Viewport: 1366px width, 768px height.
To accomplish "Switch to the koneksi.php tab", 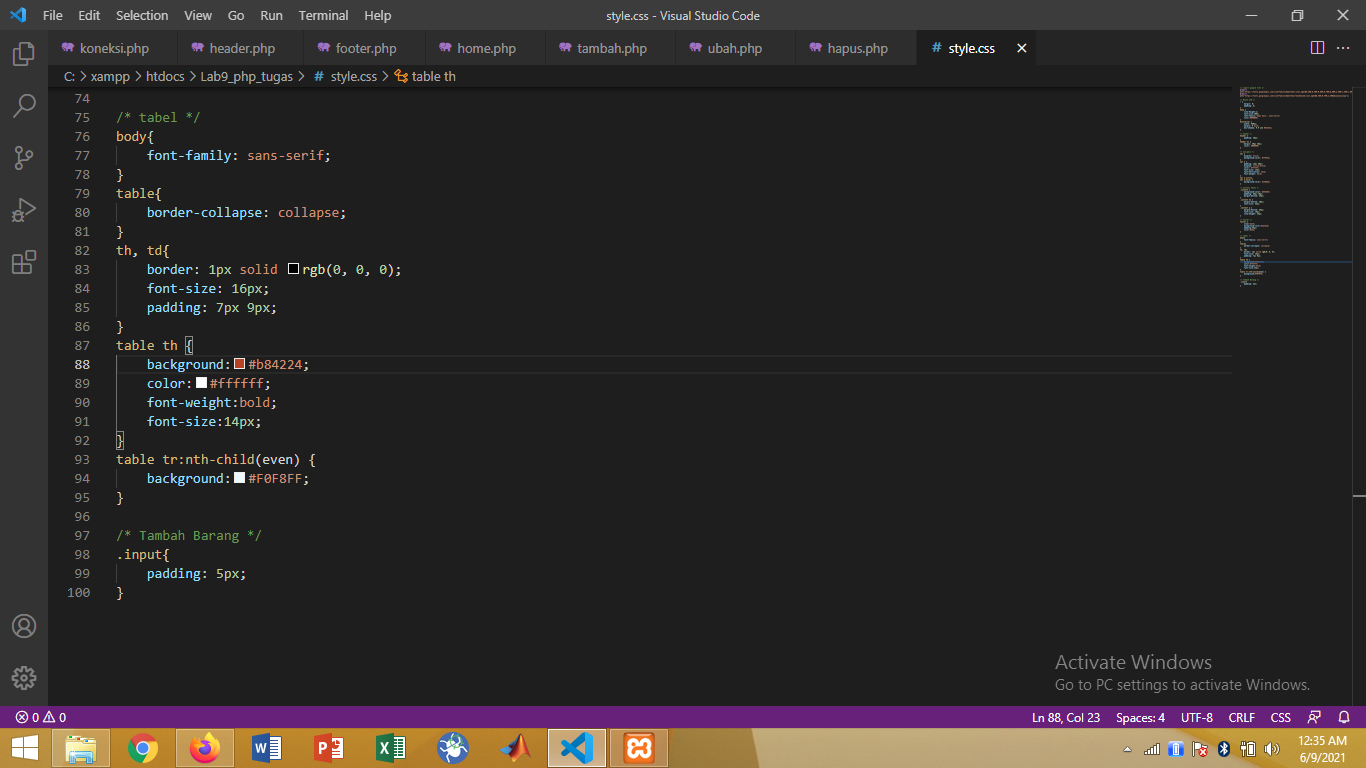I will click(114, 48).
